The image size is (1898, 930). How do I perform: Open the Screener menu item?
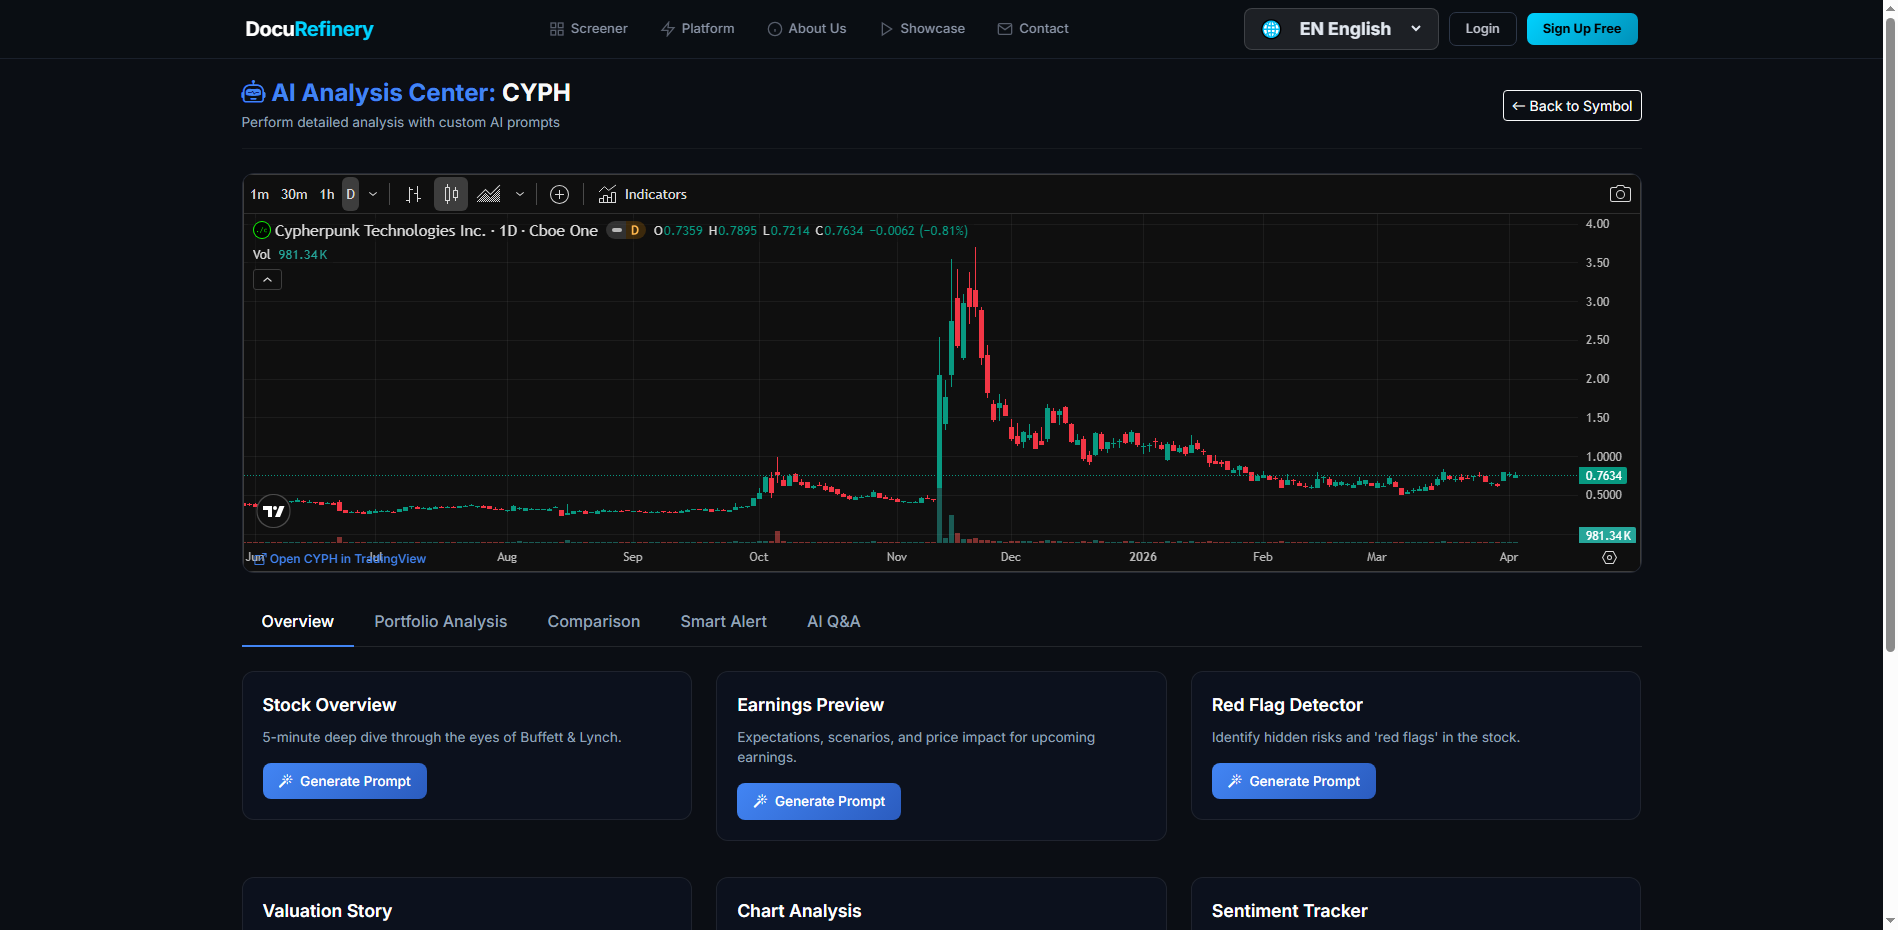coord(588,29)
